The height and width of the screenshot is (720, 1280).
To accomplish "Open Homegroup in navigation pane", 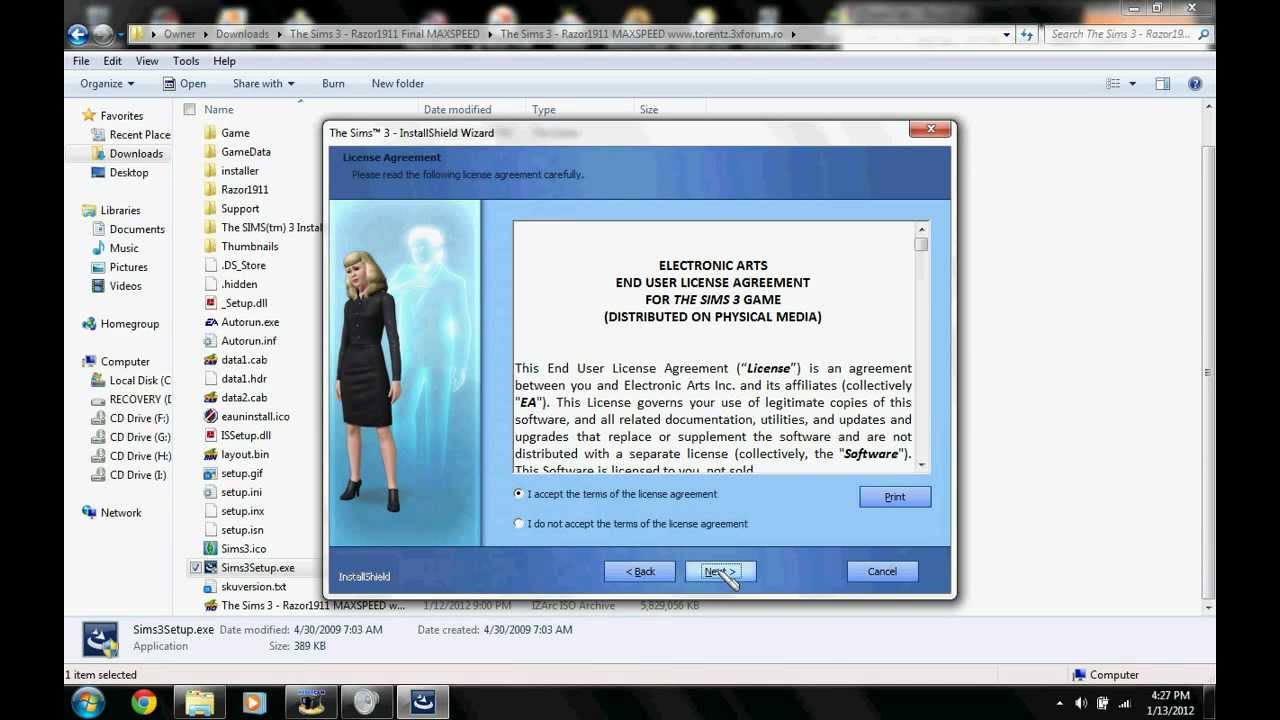I will 120,324.
